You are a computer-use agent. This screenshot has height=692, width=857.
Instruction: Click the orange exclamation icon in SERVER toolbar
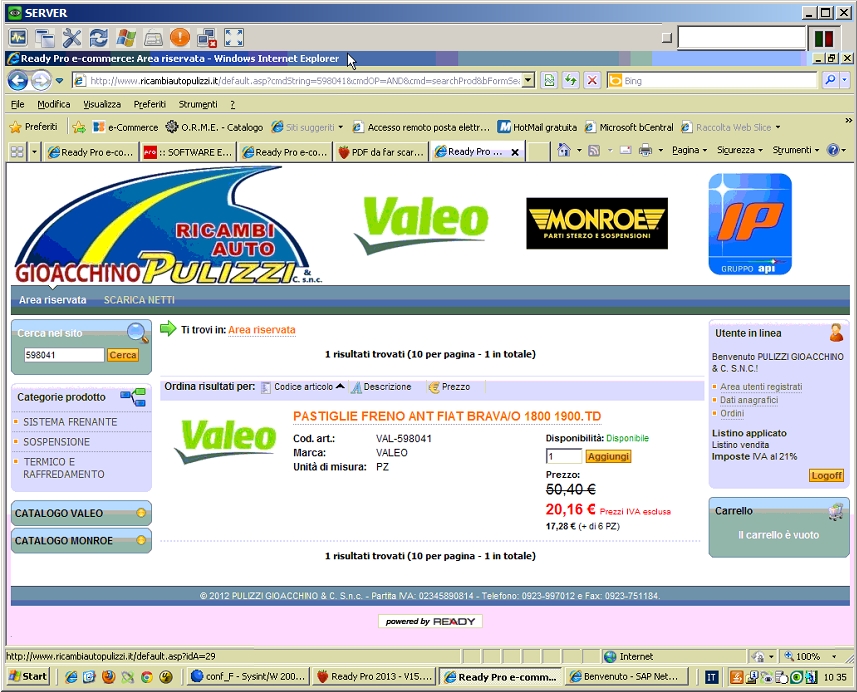tap(180, 38)
